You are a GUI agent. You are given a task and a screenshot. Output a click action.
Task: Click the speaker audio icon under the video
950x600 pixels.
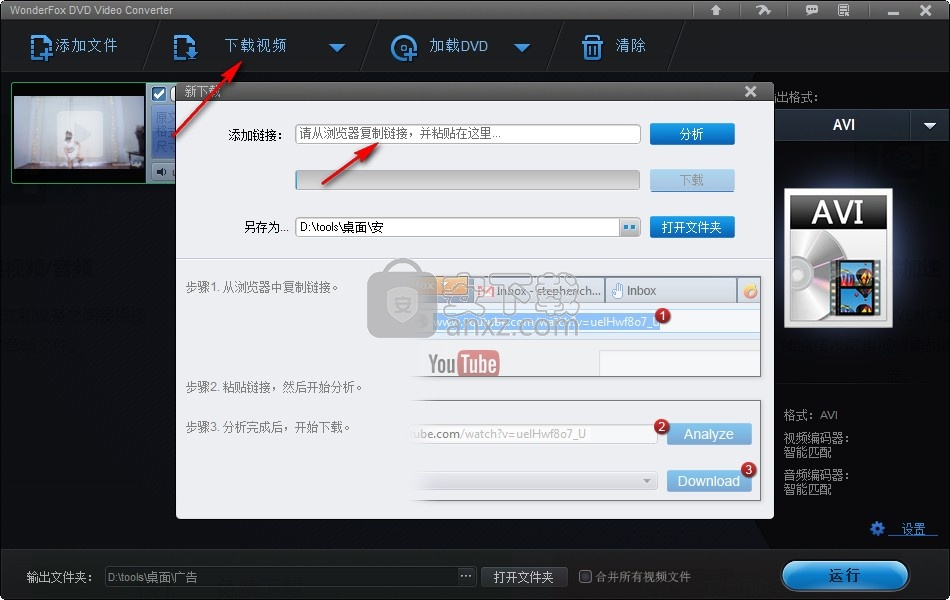[161, 172]
